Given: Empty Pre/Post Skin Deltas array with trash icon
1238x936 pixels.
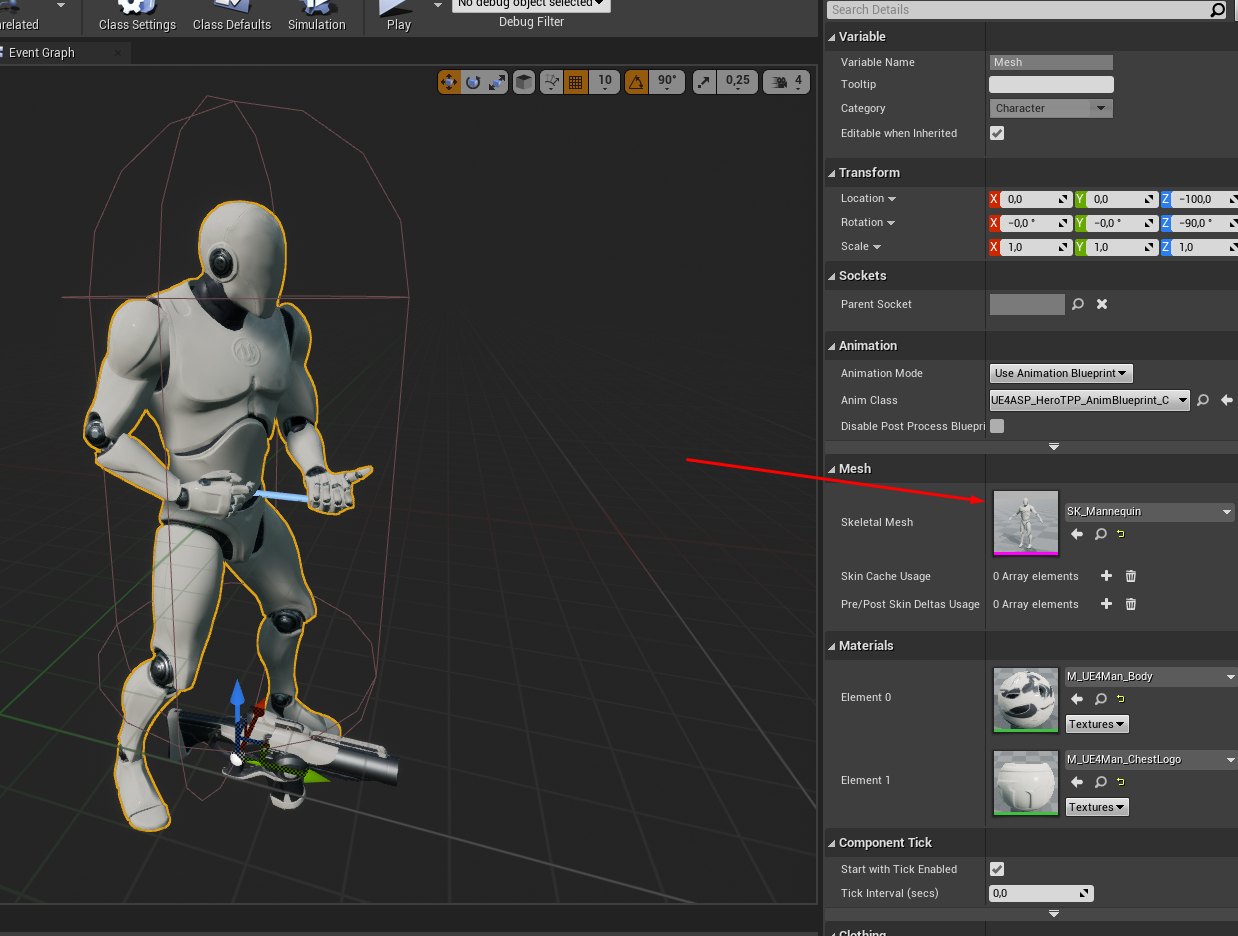Looking at the screenshot, I should pyautogui.click(x=1131, y=604).
